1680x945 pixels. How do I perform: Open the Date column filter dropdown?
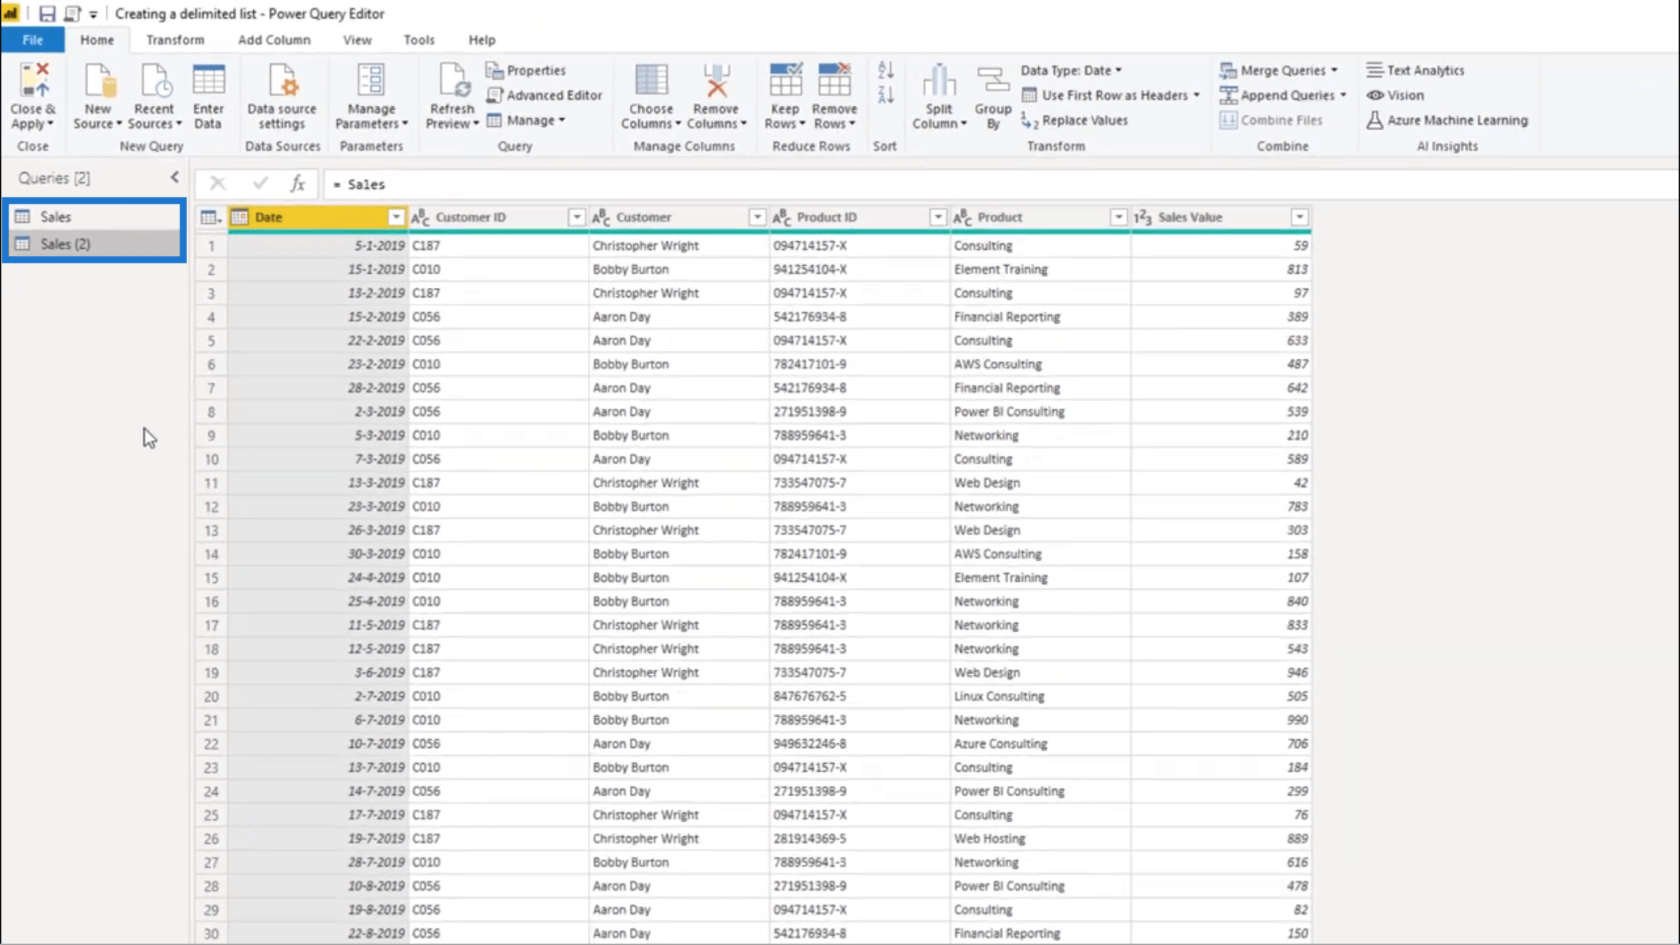coord(396,217)
